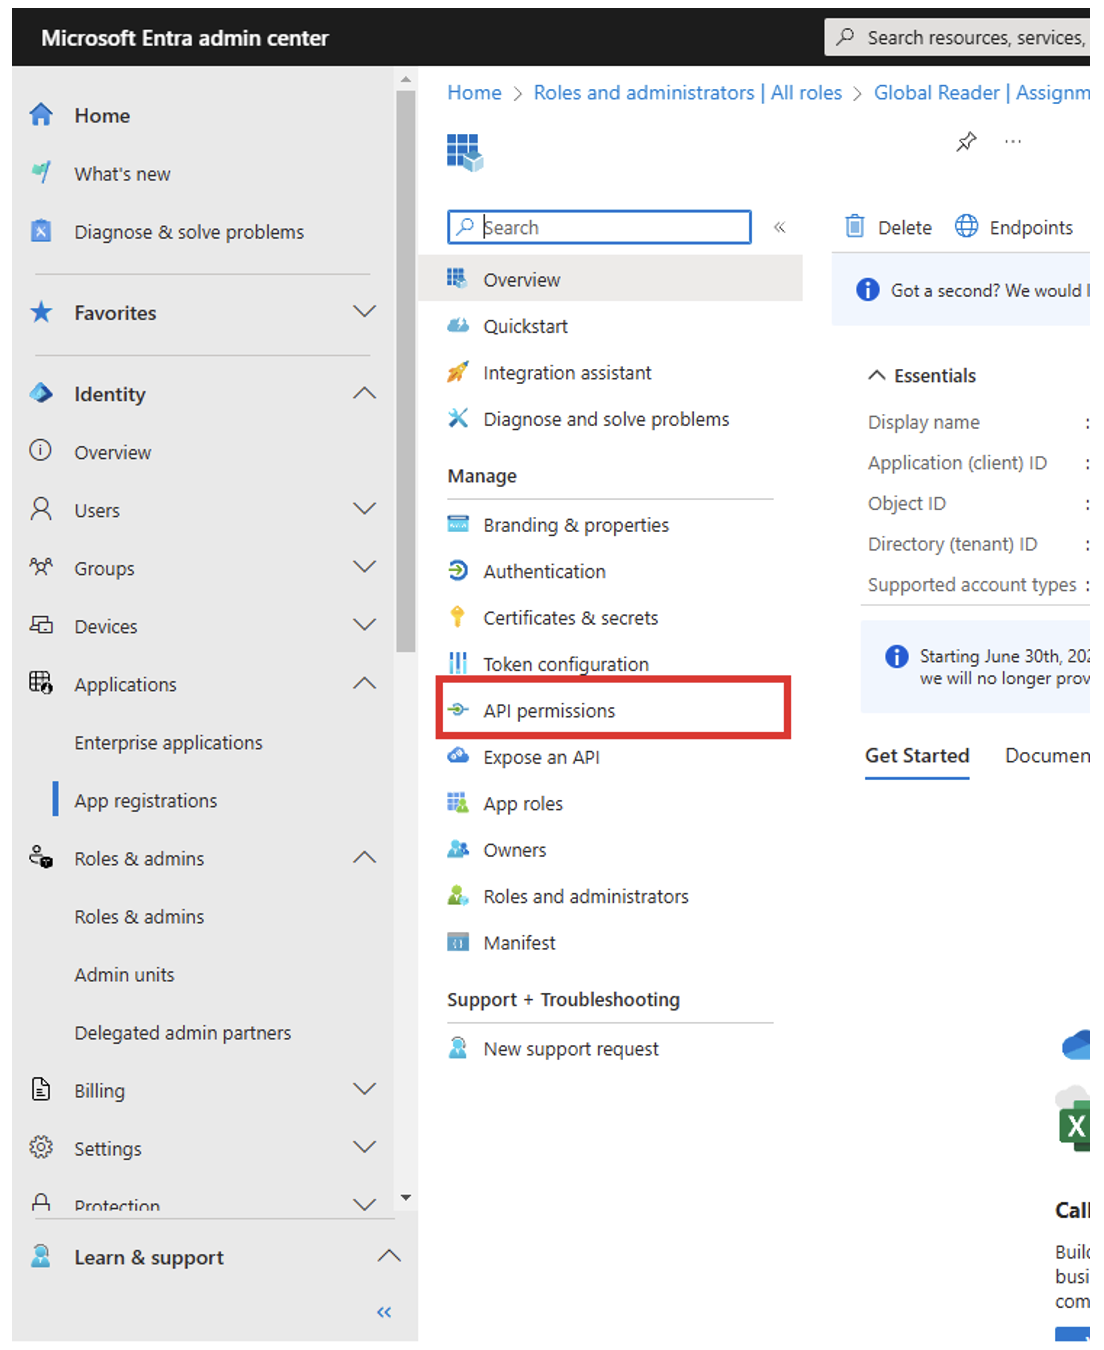This screenshot has height=1350, width=1104.
Task: Open the Authentication settings
Action: click(544, 571)
